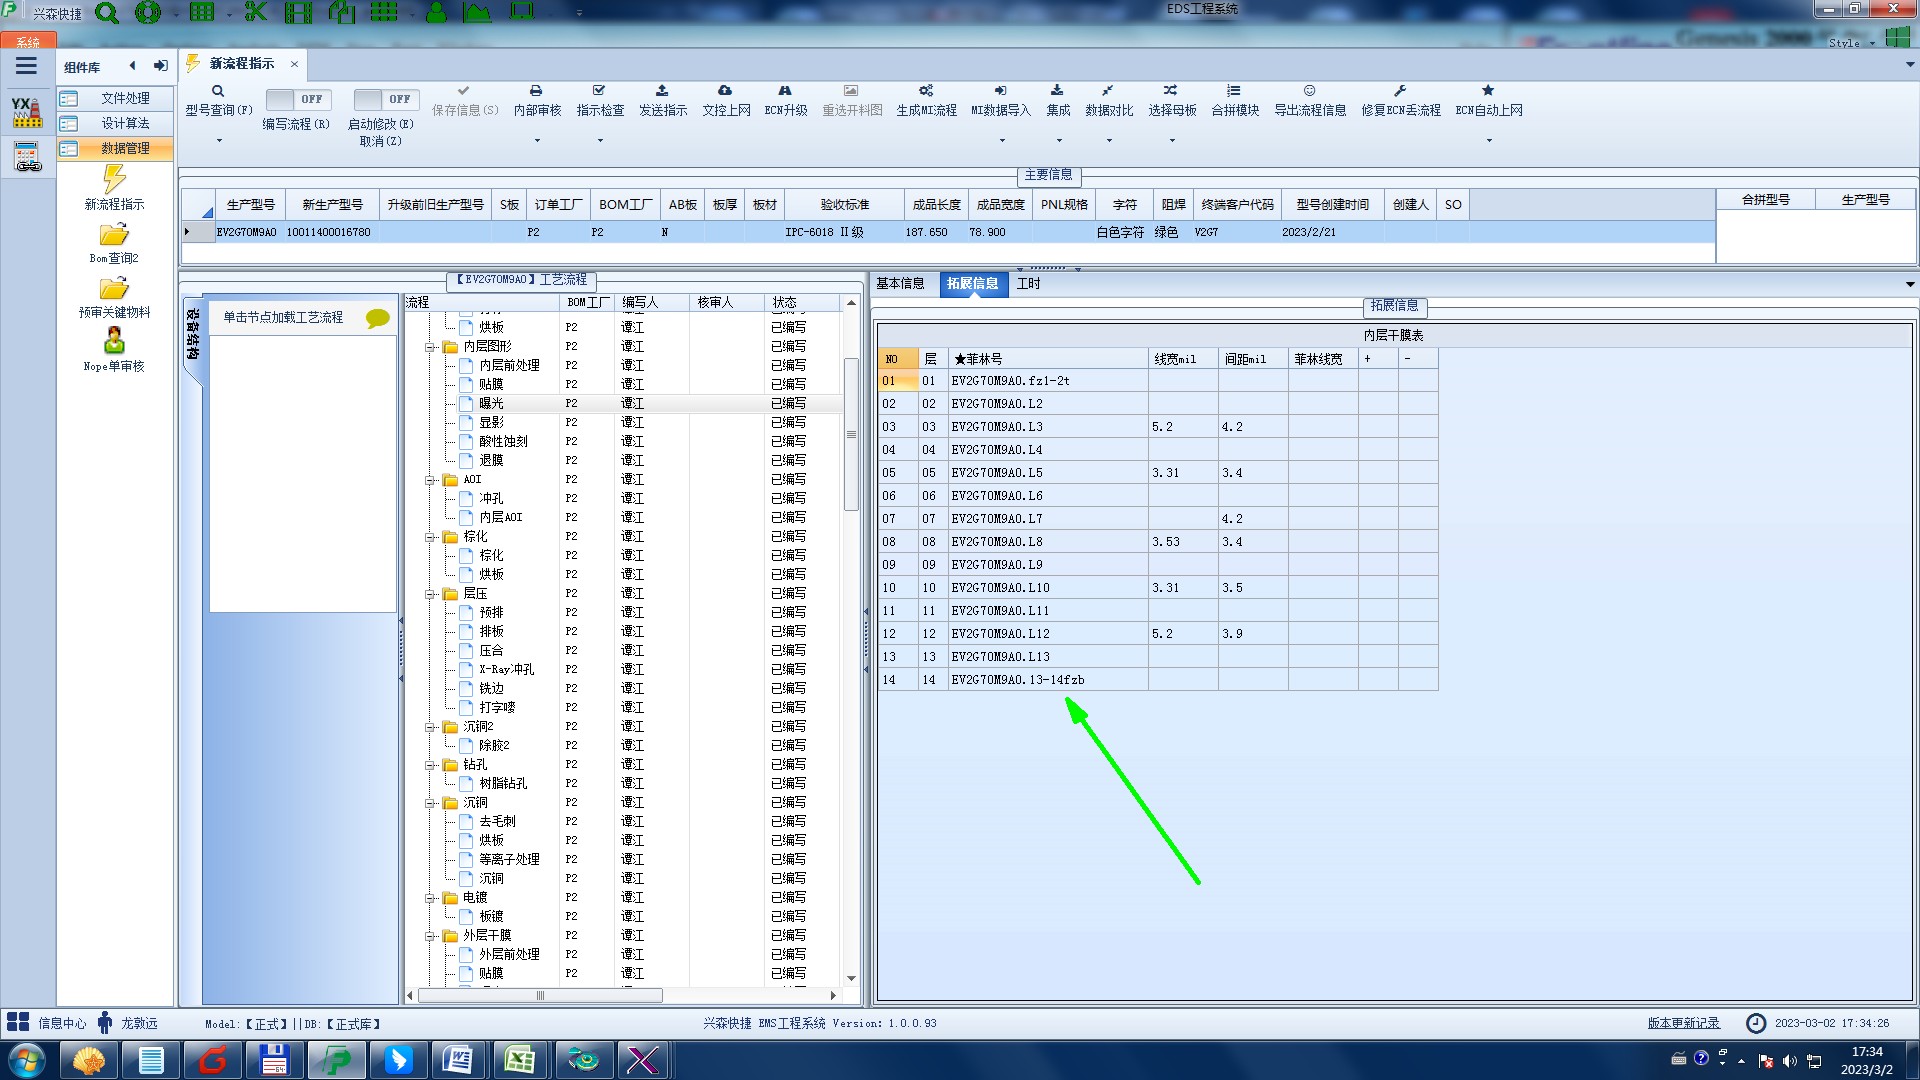Click the 内部审核 printer icon
Screen dimensions: 1920x1080
click(x=536, y=91)
